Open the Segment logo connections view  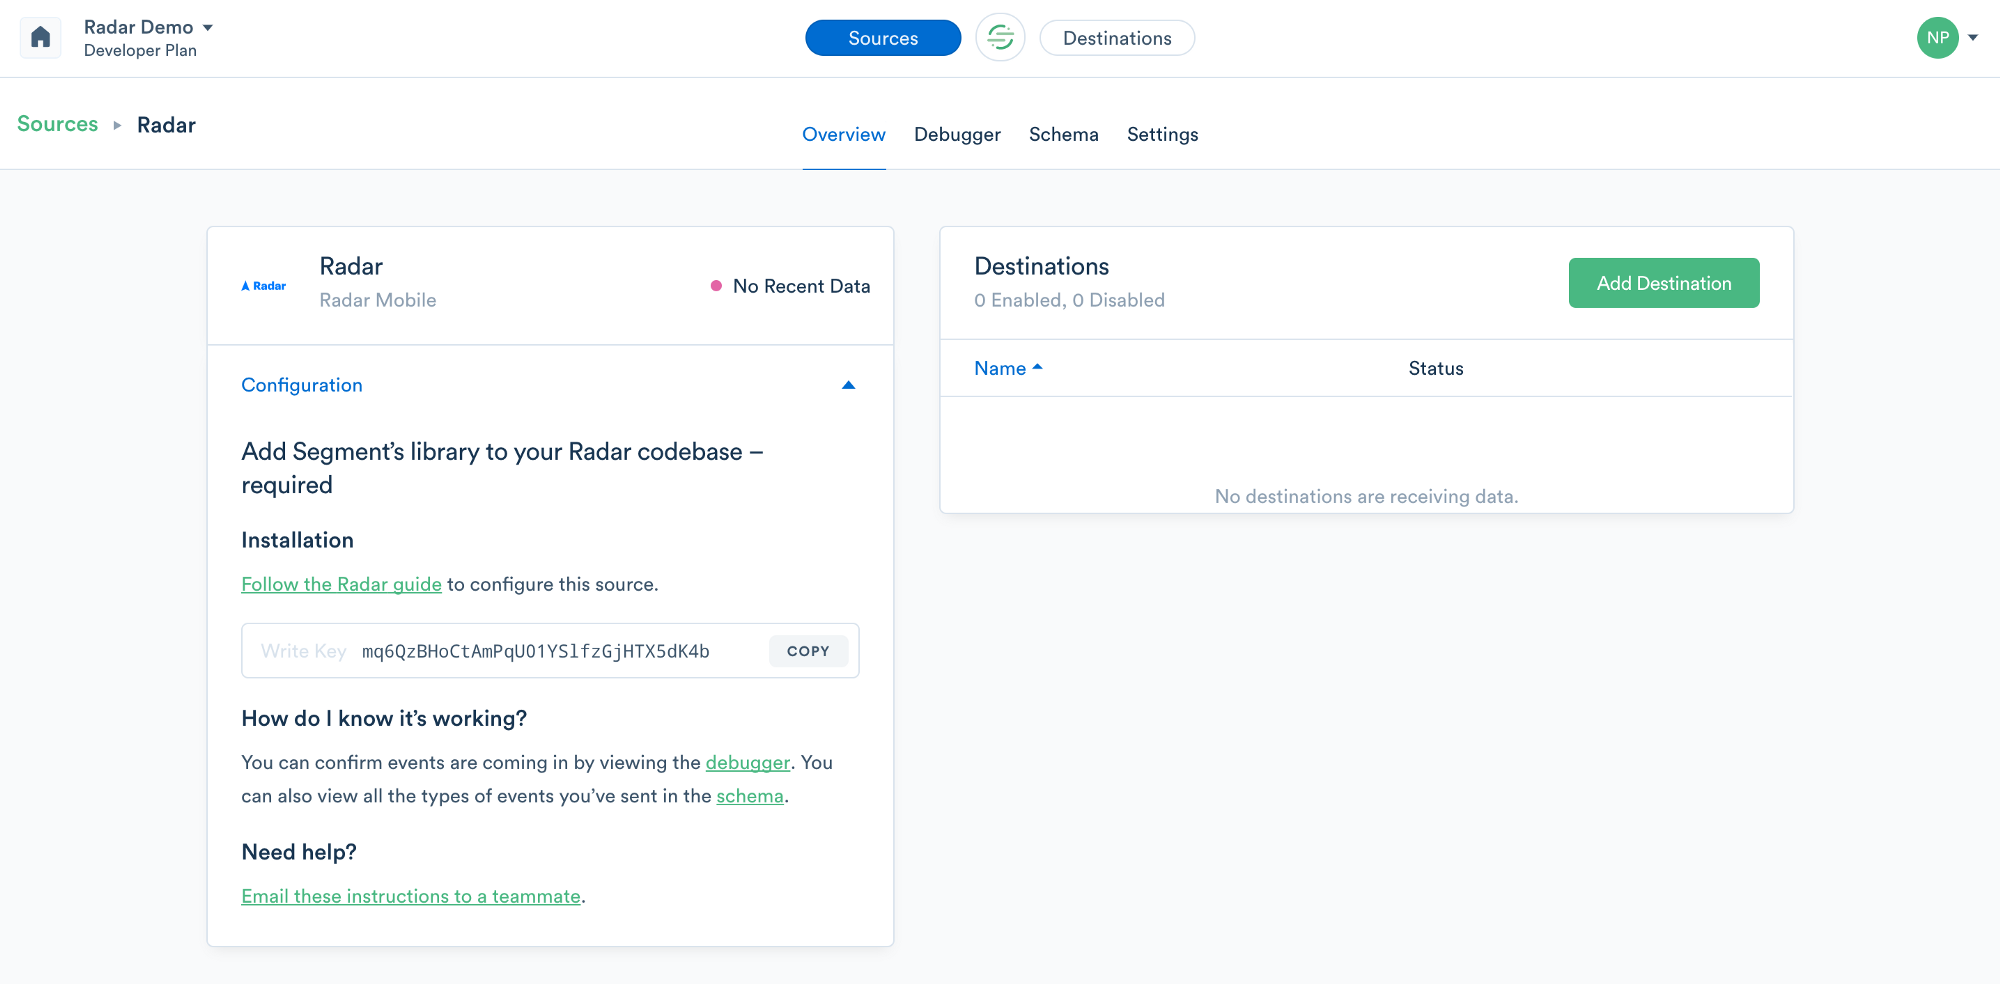point(1000,38)
